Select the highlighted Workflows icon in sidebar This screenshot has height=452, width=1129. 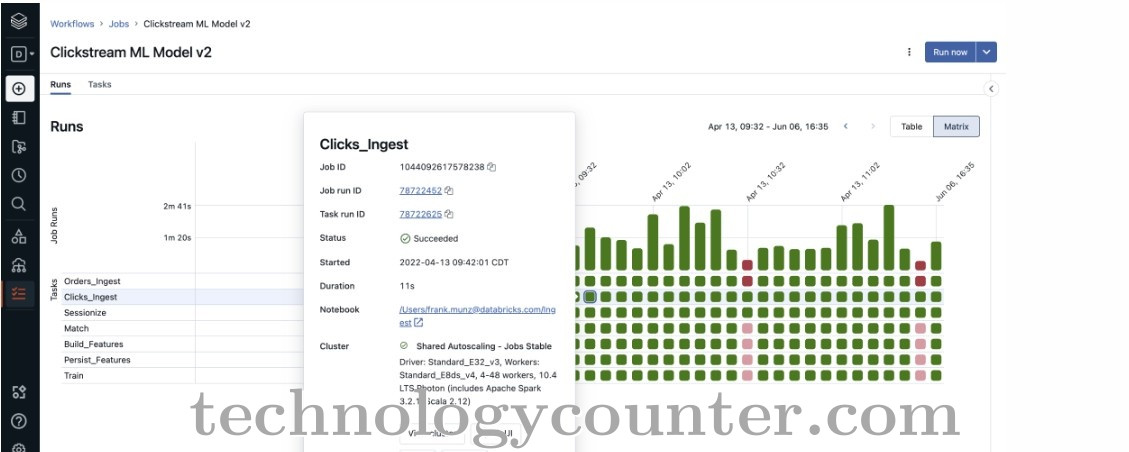click(x=19, y=294)
